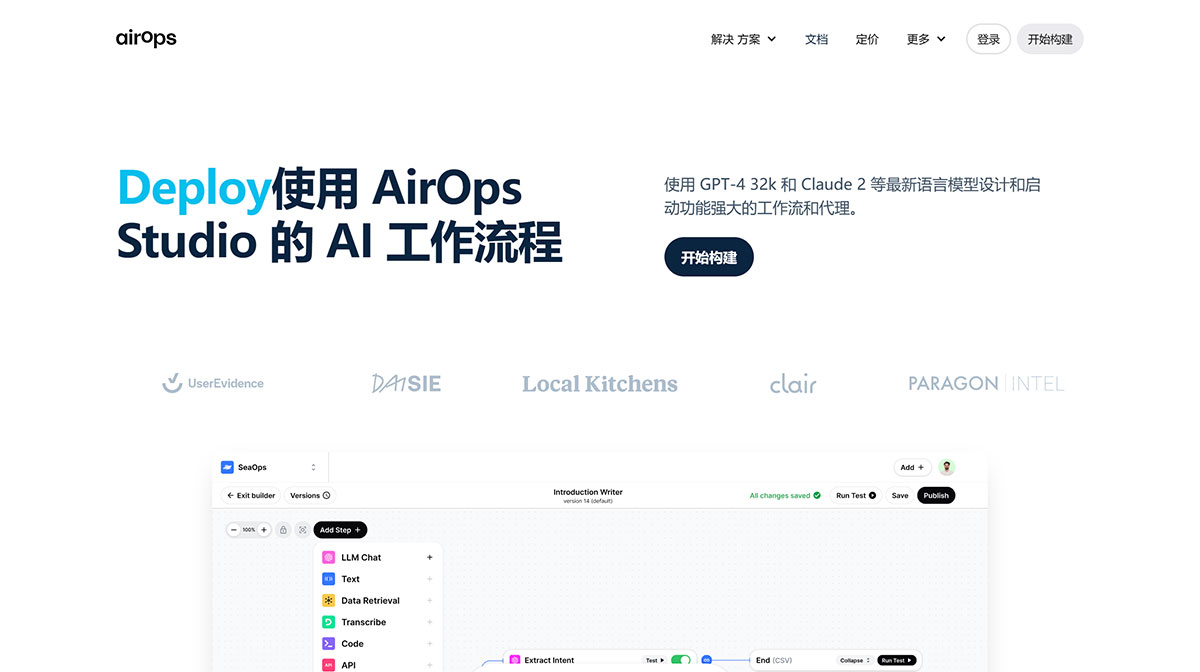Select the LLM Chat step icon
This screenshot has width=1200, height=672.
[328, 557]
